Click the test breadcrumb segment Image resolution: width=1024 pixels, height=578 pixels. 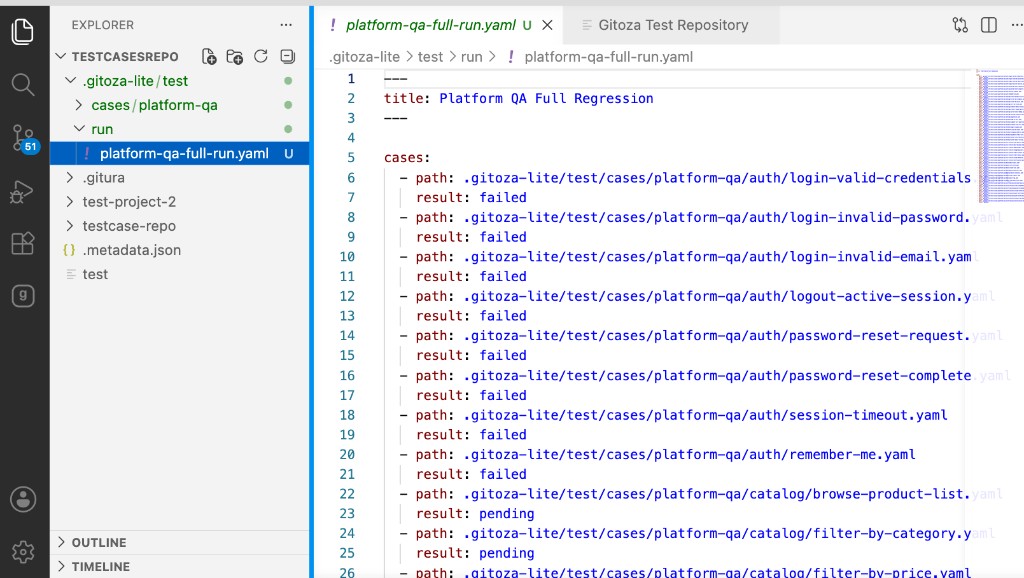pos(430,57)
